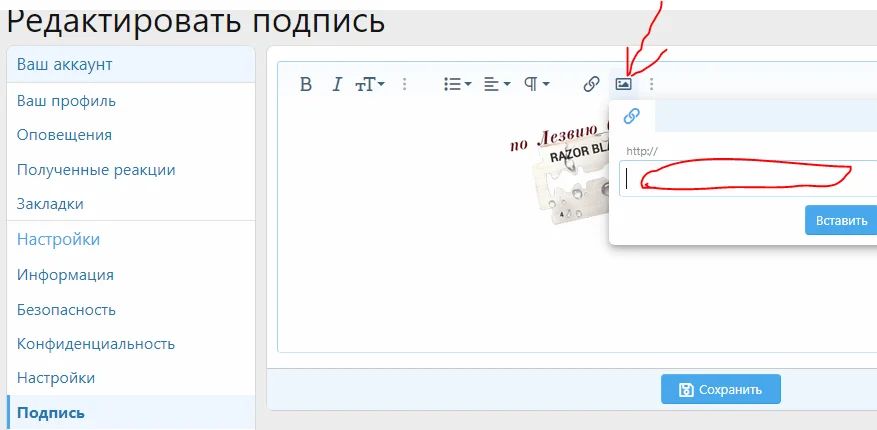Open the paragraph format dropdown

point(536,84)
